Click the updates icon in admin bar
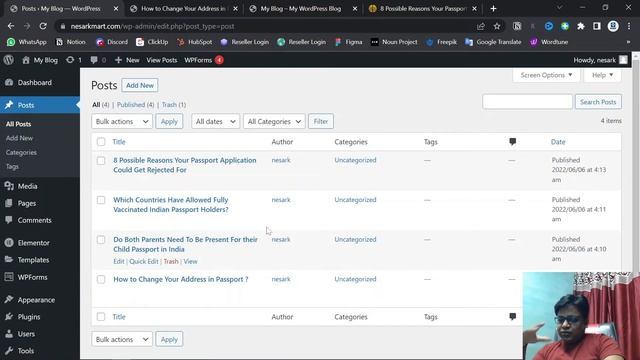 [70, 60]
